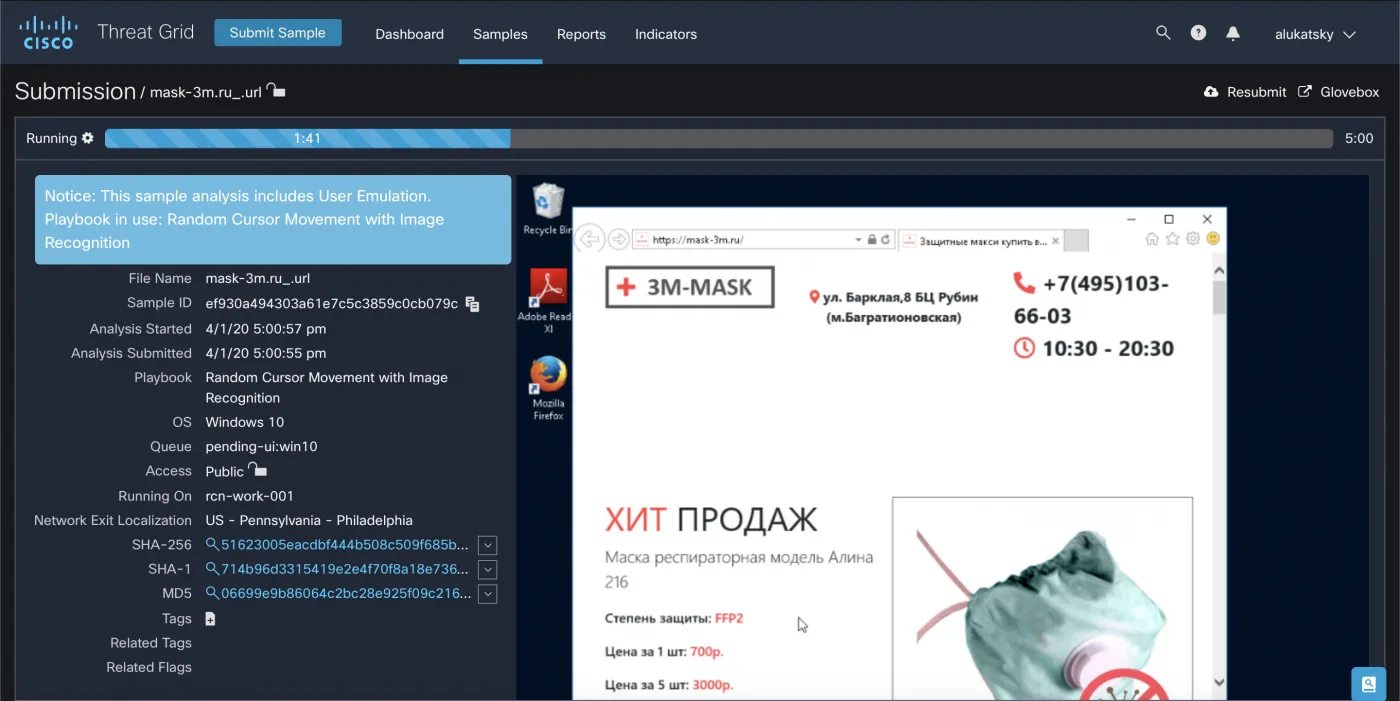Image resolution: width=1400 pixels, height=701 pixels.
Task: Click the gear icon next to Running
Action: [x=88, y=138]
